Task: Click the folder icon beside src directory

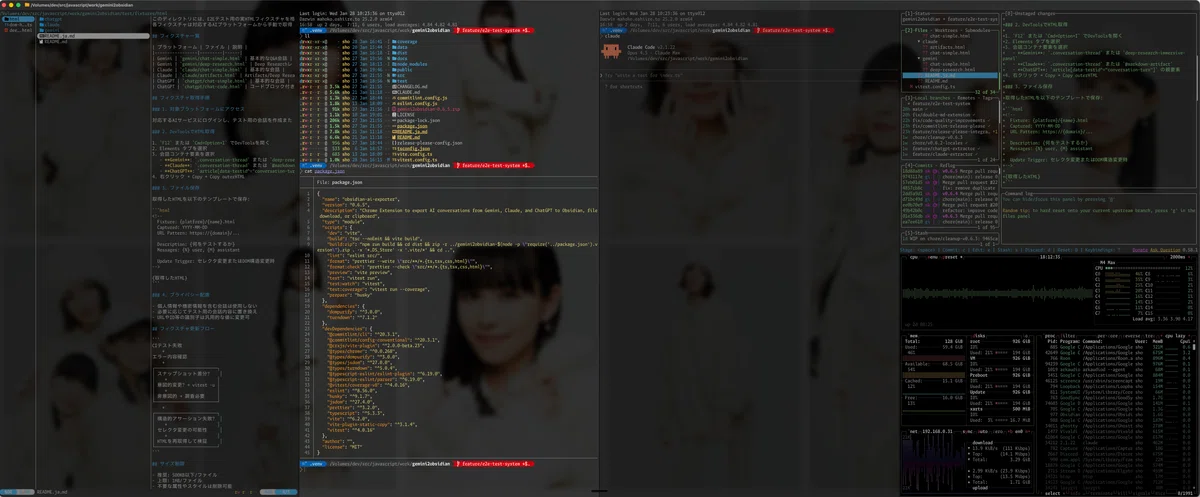Action: pos(394,75)
